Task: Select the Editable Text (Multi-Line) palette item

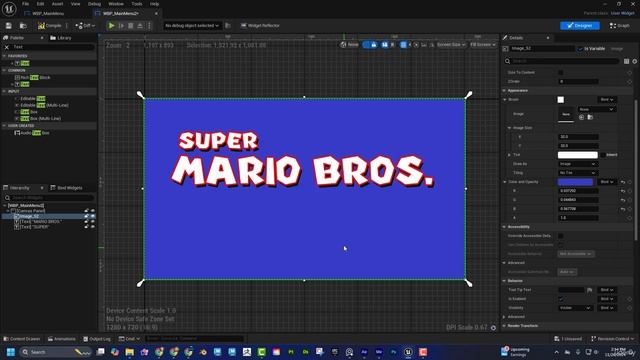Action: point(41,105)
